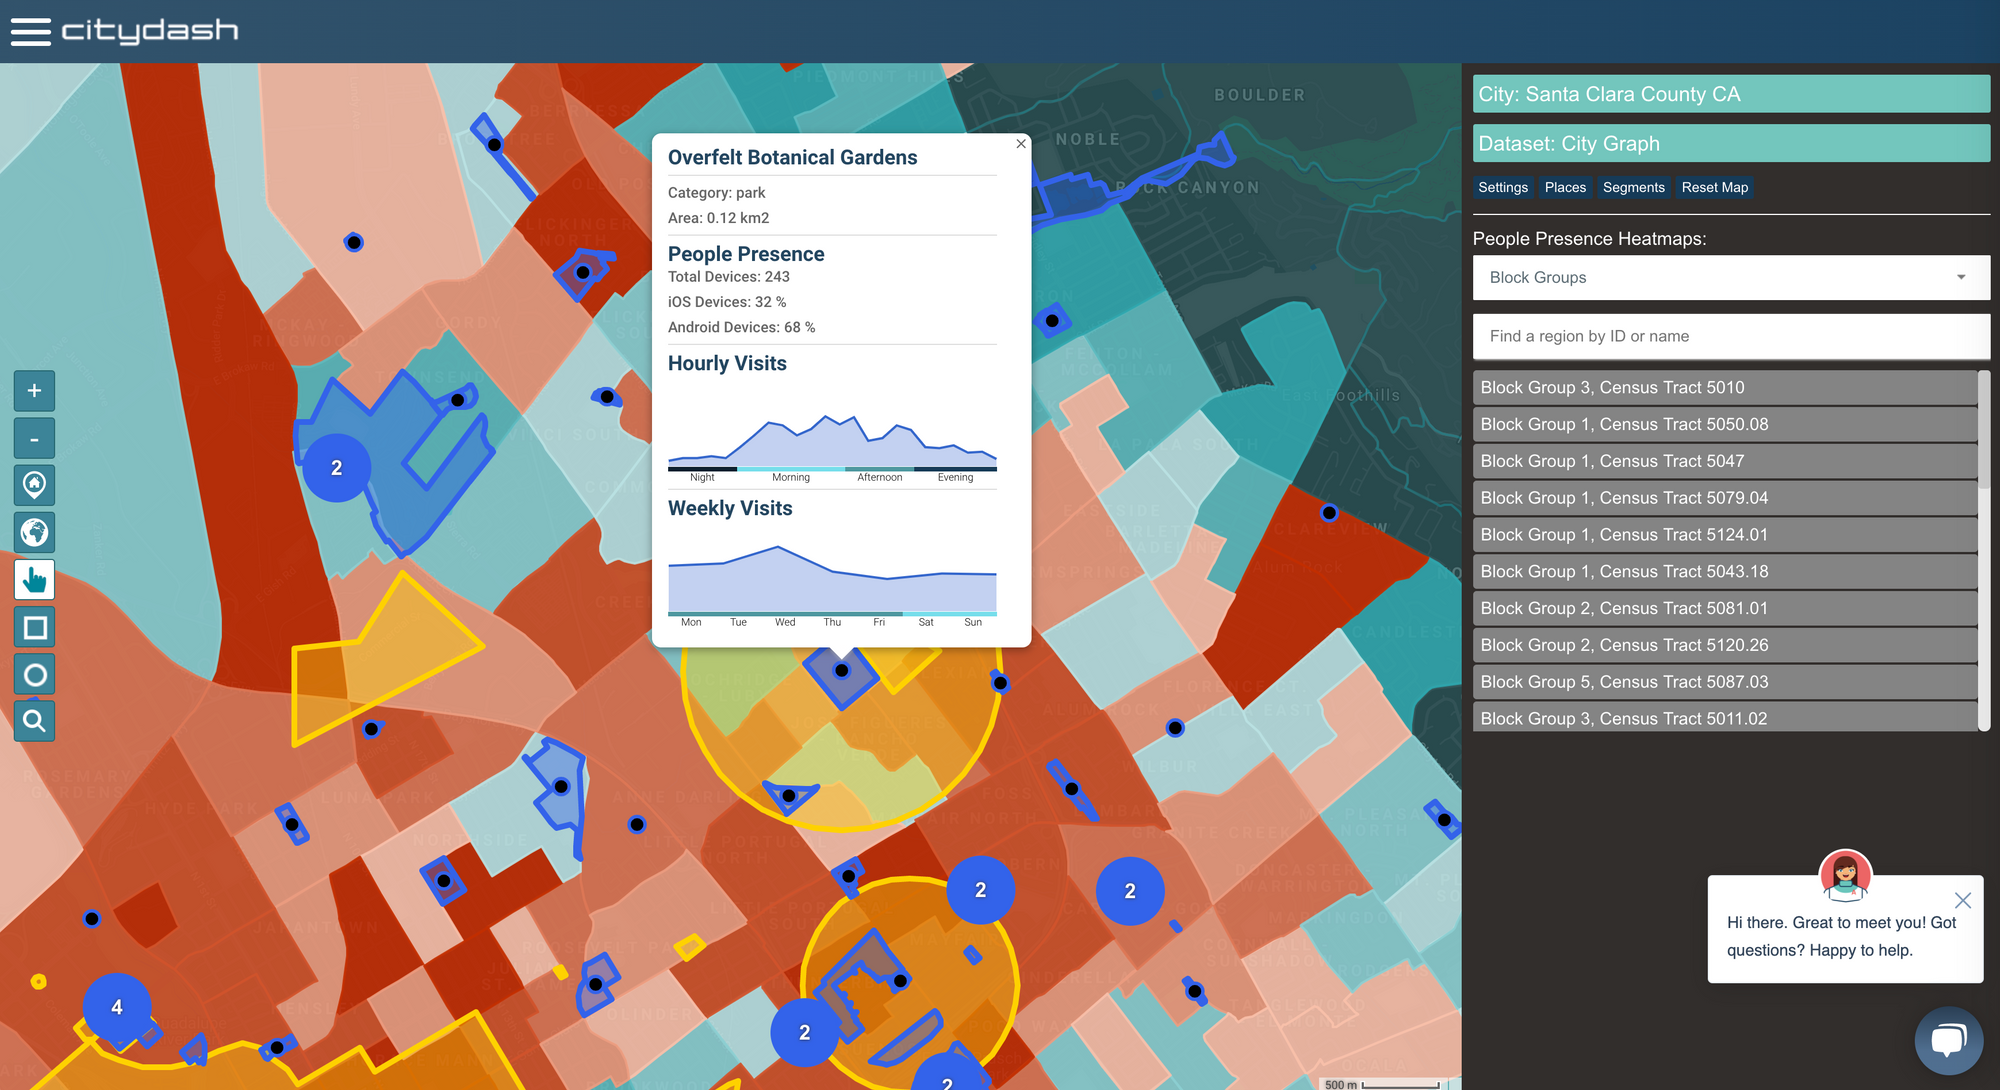Select the circle drawing tool
Screen dimensions: 2000x1090
34,675
